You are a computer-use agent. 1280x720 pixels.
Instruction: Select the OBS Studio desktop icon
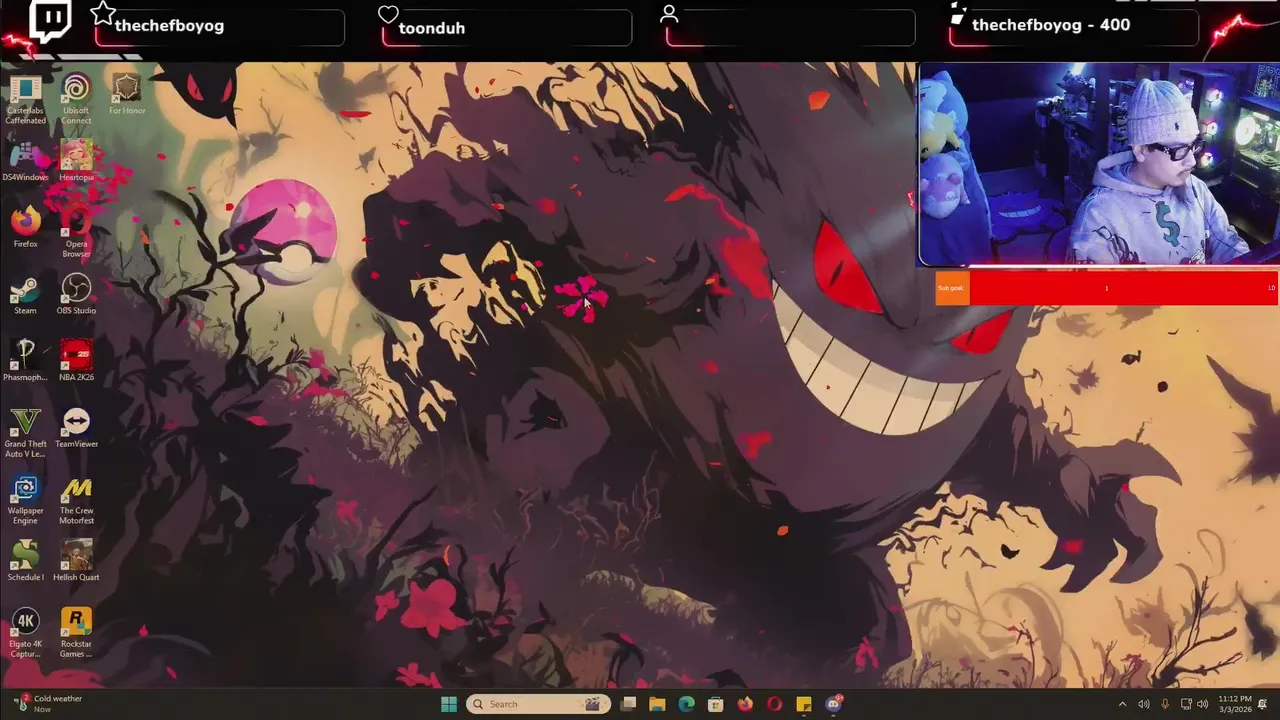(x=76, y=295)
